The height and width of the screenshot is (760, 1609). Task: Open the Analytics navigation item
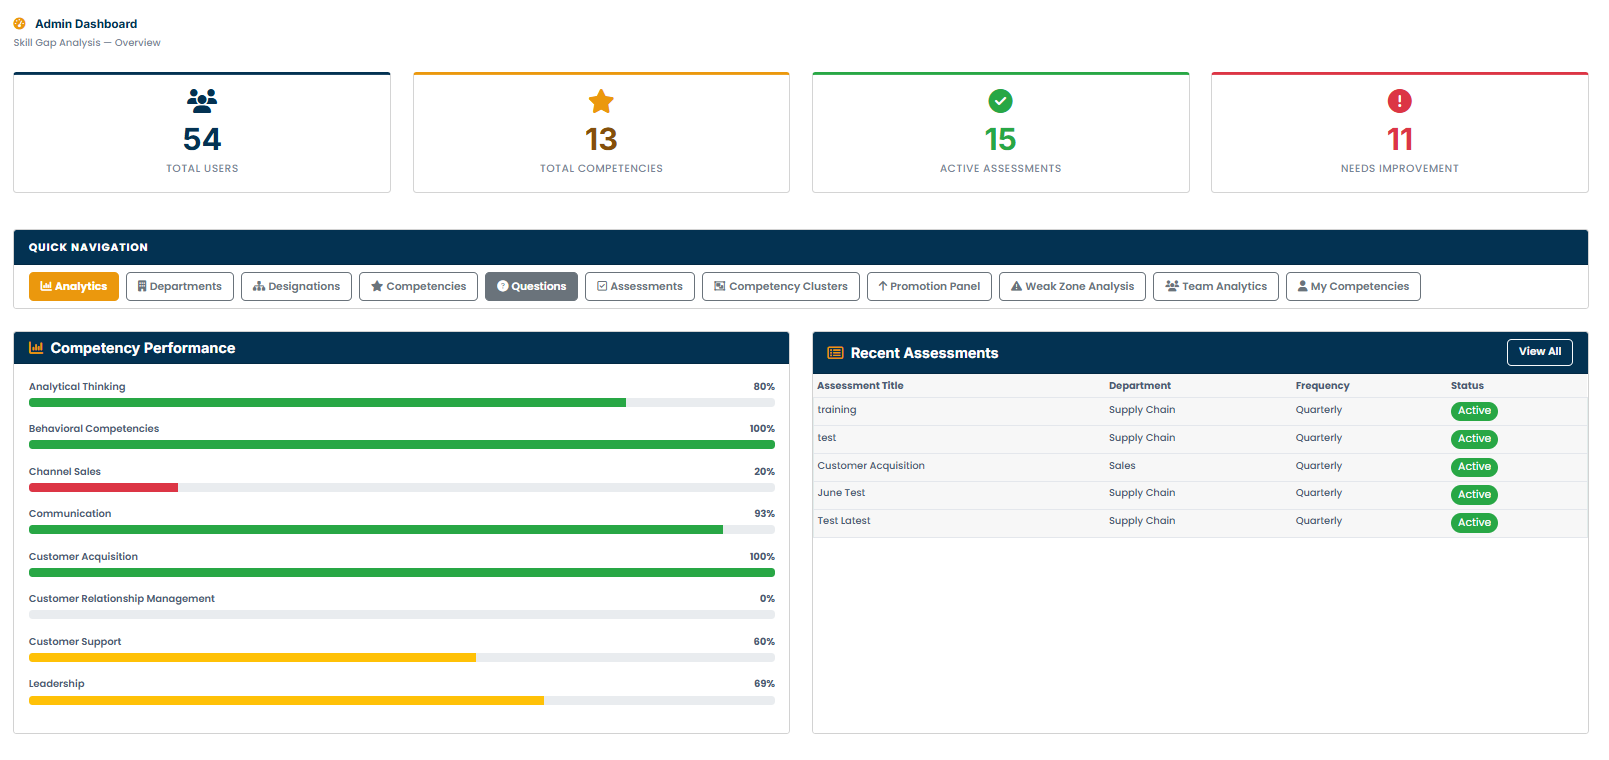pos(74,286)
